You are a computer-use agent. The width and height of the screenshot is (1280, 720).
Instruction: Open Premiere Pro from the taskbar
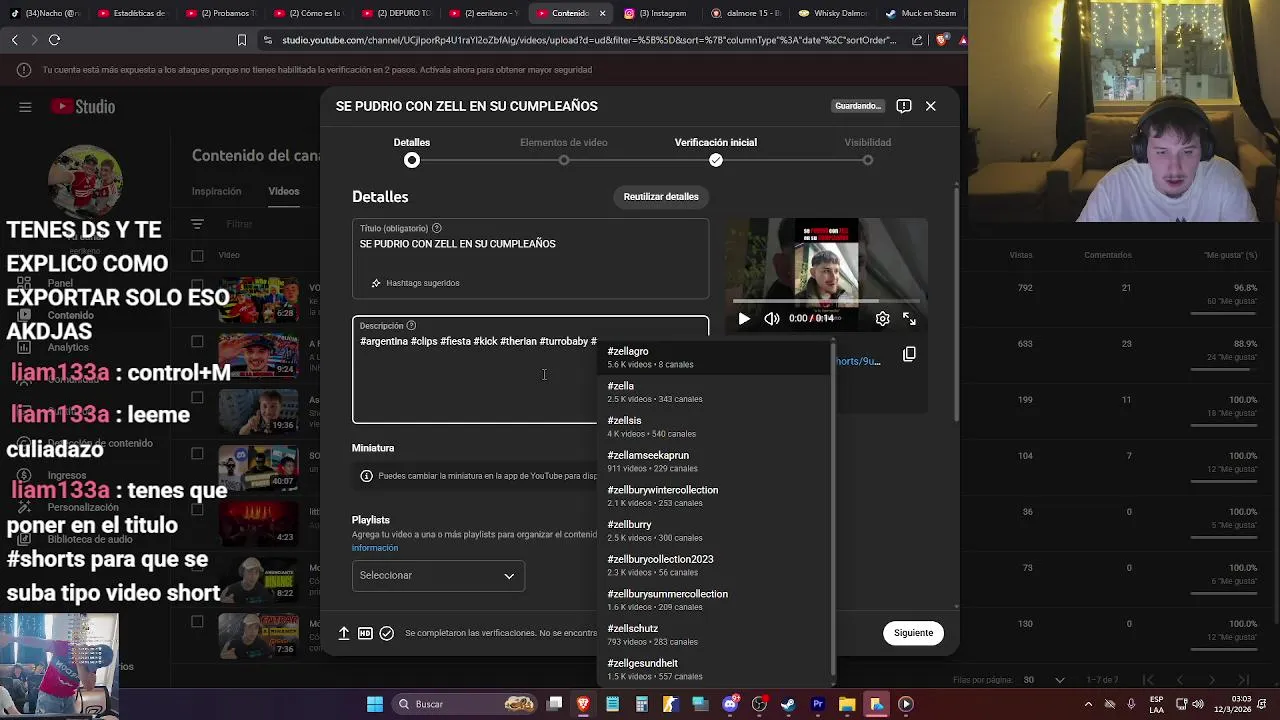(818, 704)
